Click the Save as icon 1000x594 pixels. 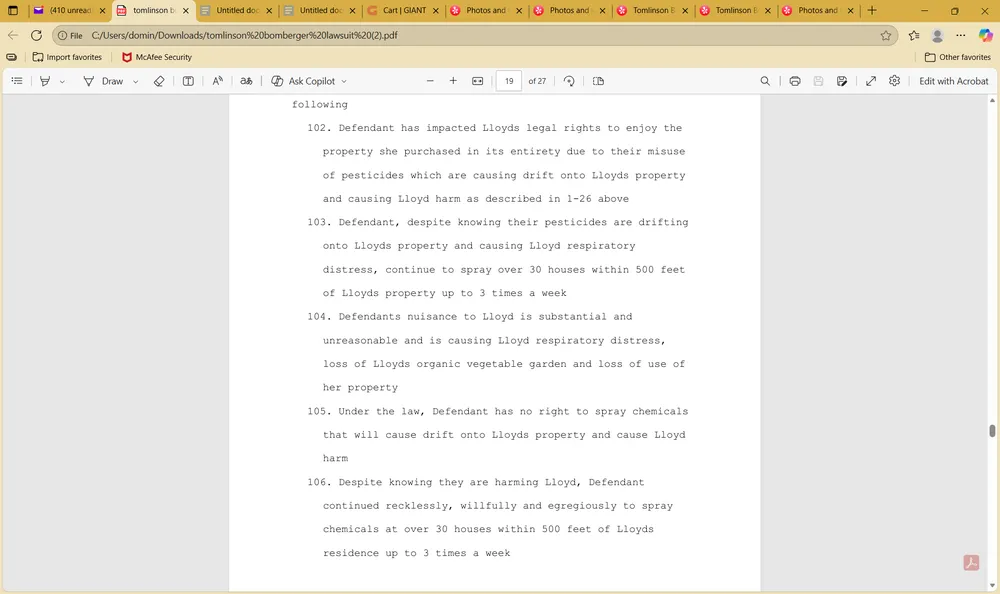tap(842, 81)
